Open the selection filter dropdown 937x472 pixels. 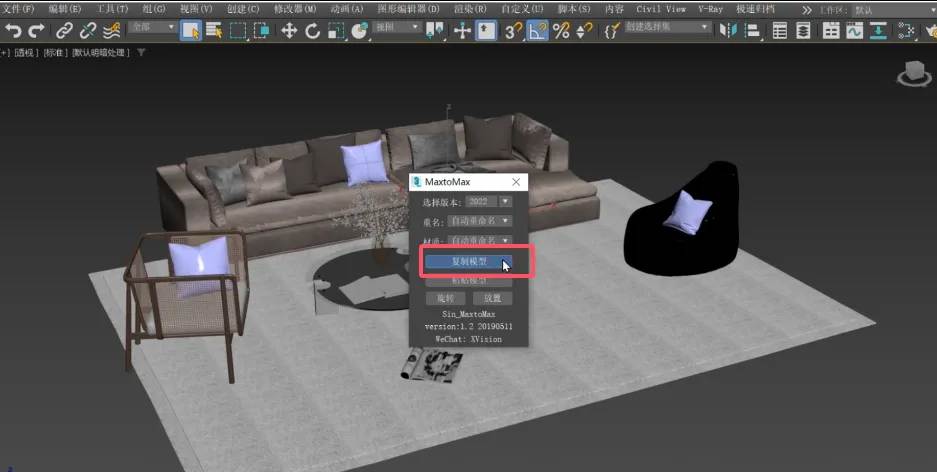[153, 27]
